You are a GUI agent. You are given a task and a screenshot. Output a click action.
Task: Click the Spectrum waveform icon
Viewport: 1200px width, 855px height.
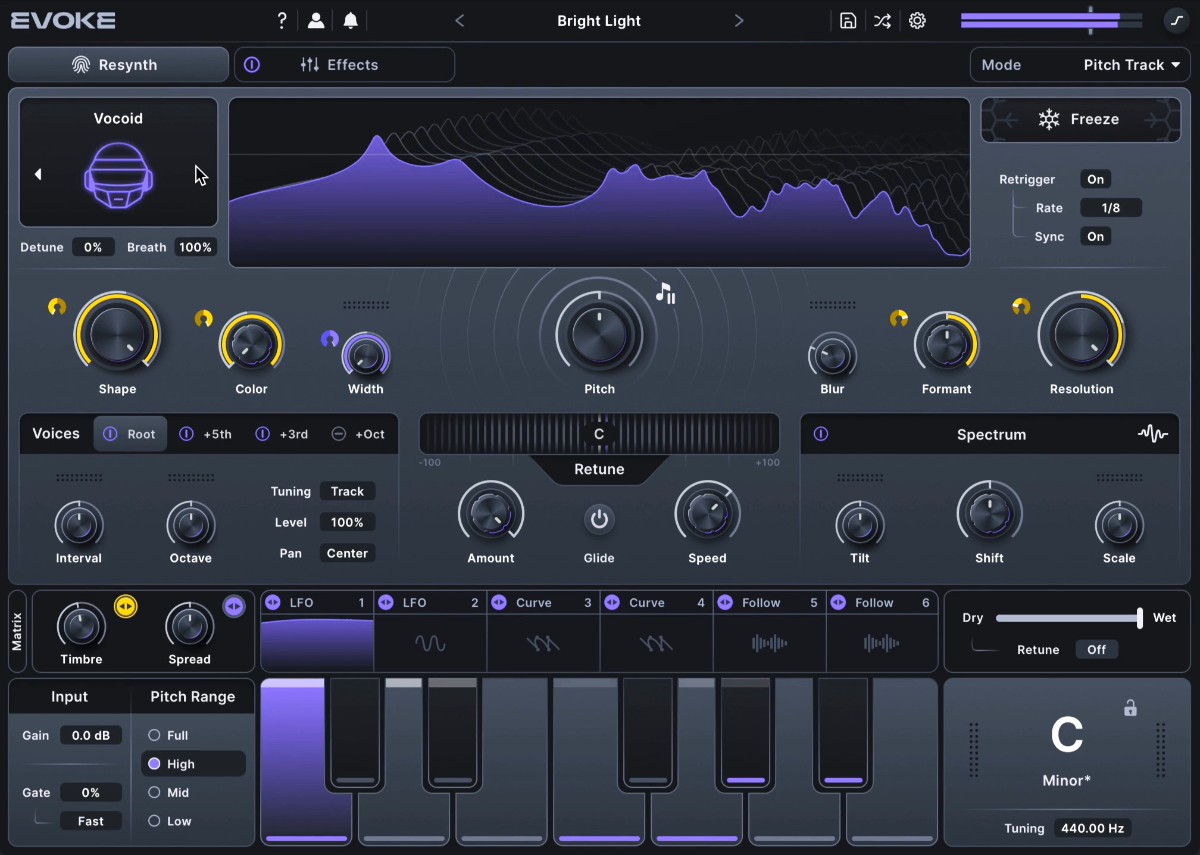tap(1152, 434)
